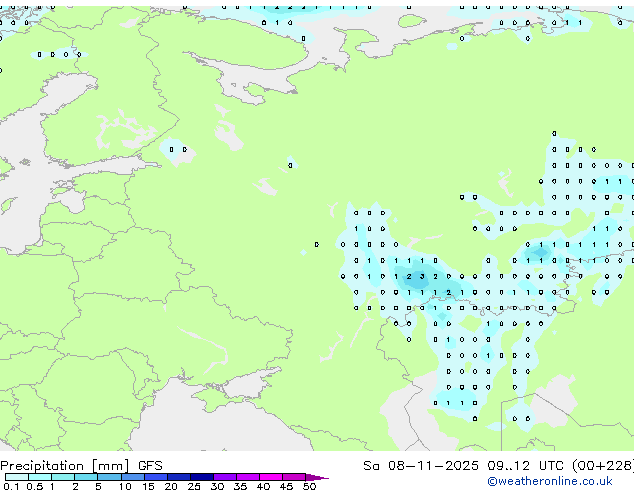
Task: Click the '50' legend scale label
Action: tap(309, 486)
